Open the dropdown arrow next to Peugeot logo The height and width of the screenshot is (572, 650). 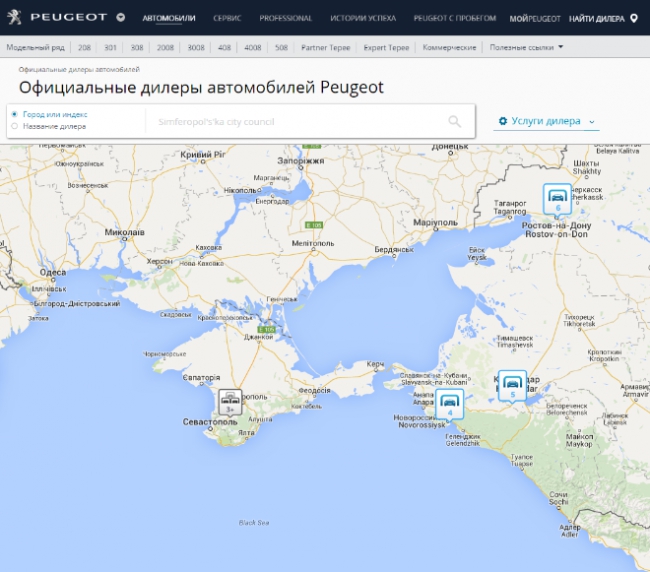[121, 18]
